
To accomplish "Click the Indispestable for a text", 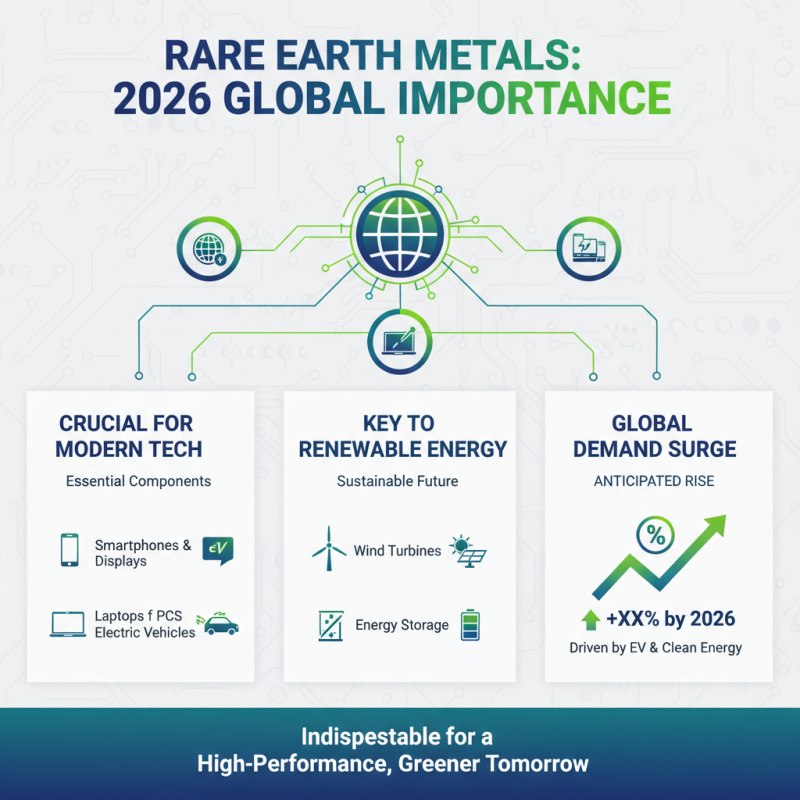I will (x=396, y=737).
